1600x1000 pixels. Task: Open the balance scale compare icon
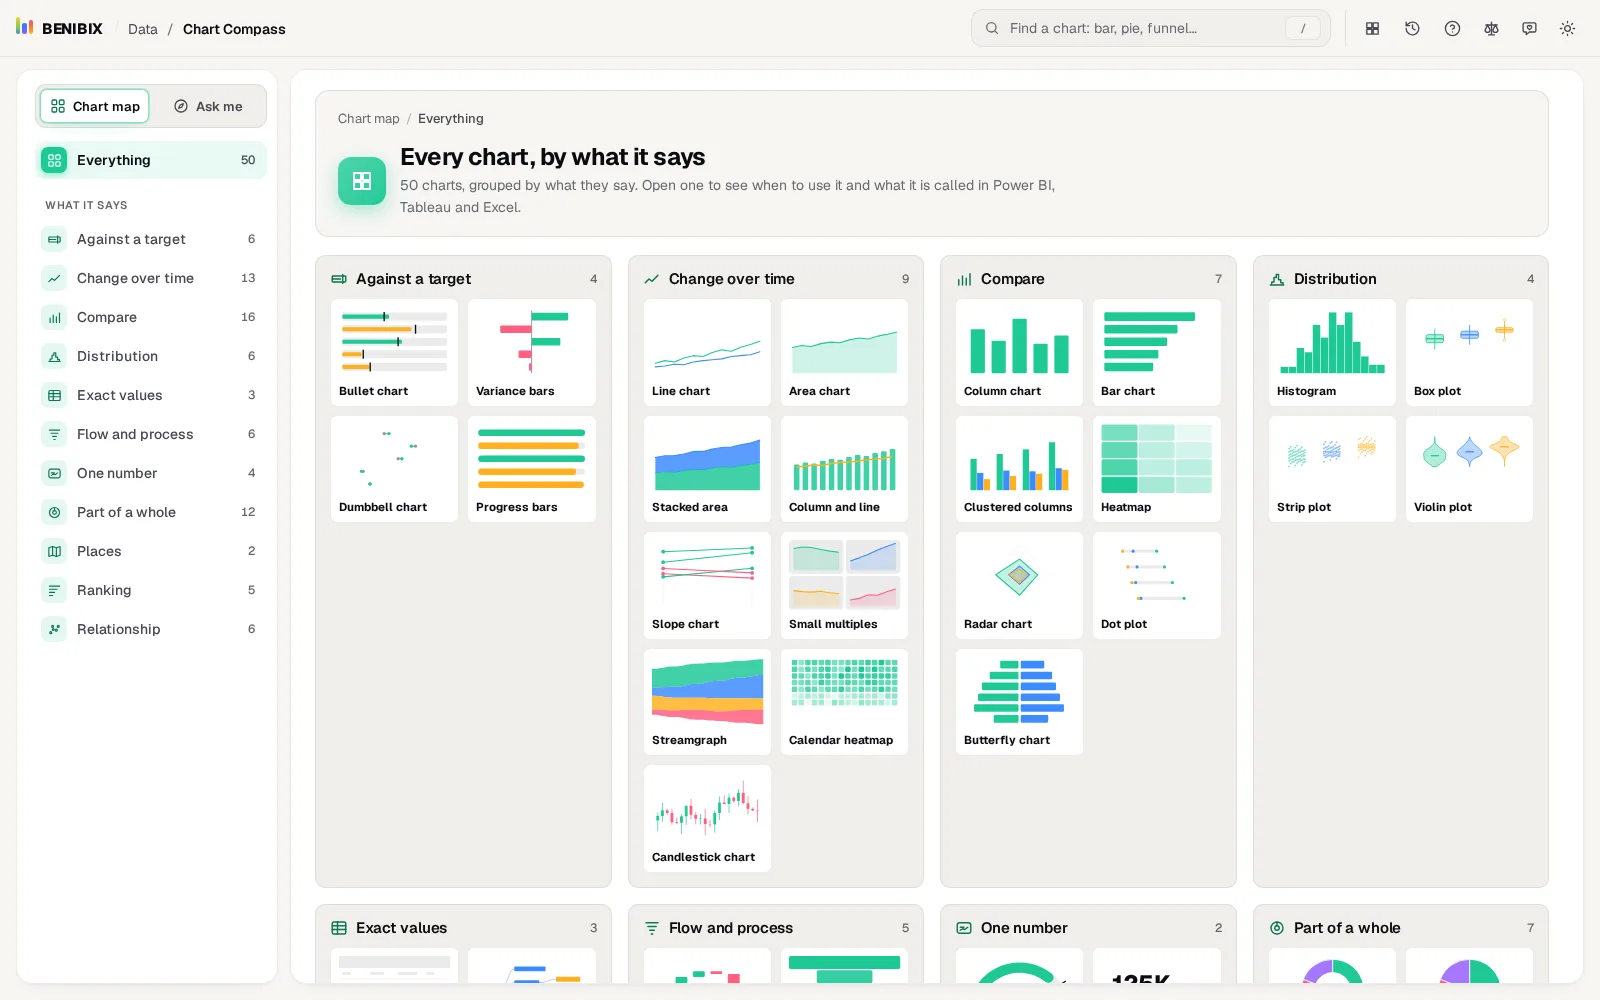click(1491, 29)
